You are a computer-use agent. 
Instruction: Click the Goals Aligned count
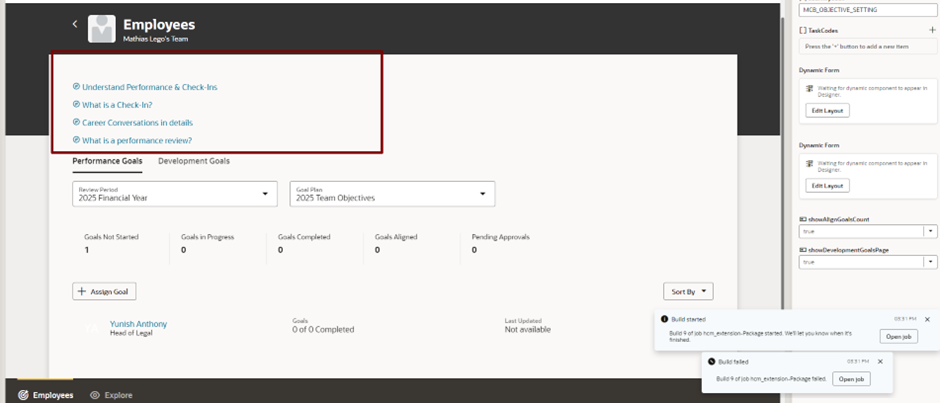click(377, 250)
